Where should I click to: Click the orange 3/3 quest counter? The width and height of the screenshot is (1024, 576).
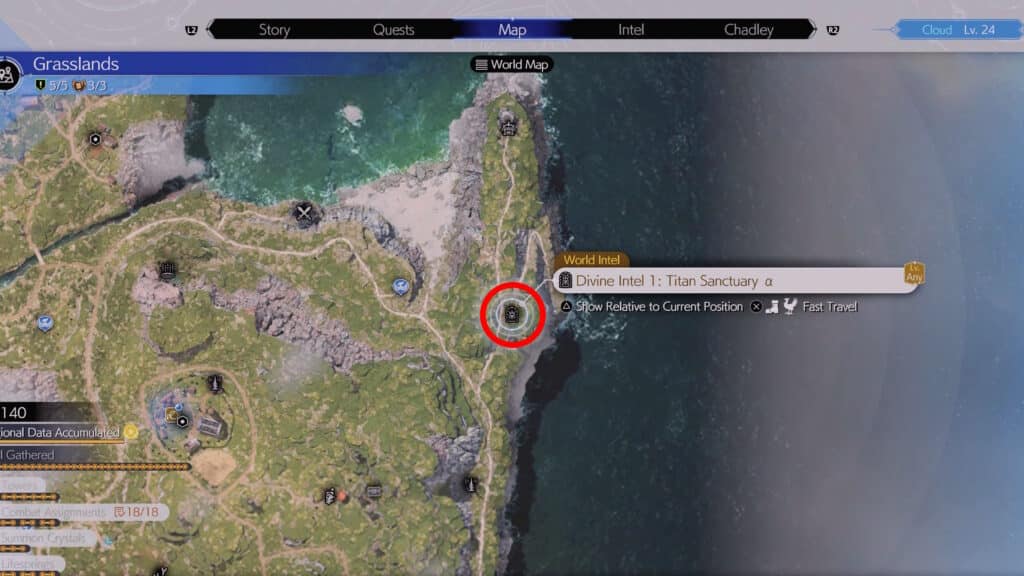[x=89, y=86]
